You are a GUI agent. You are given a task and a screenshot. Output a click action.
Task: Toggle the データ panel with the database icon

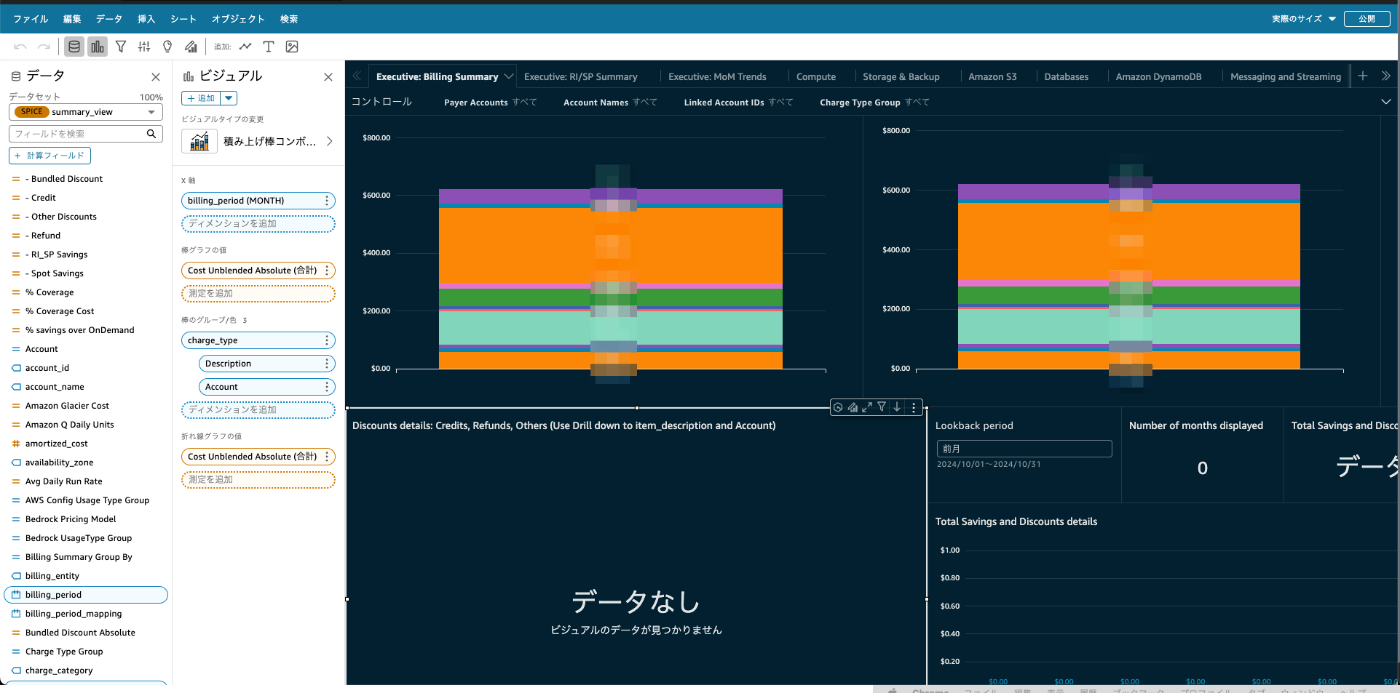point(74,46)
